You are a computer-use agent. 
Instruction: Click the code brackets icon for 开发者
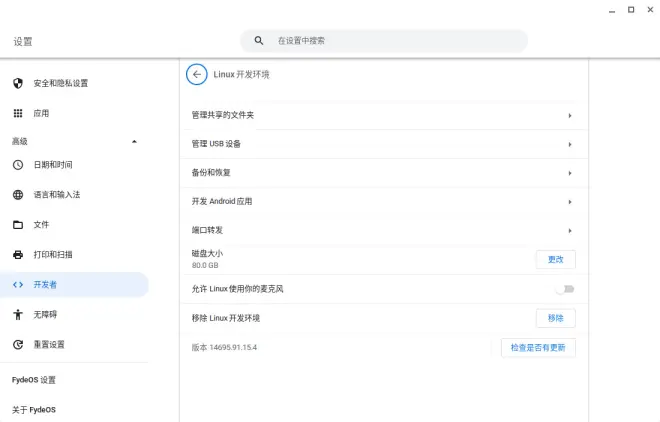pyautogui.click(x=18, y=284)
